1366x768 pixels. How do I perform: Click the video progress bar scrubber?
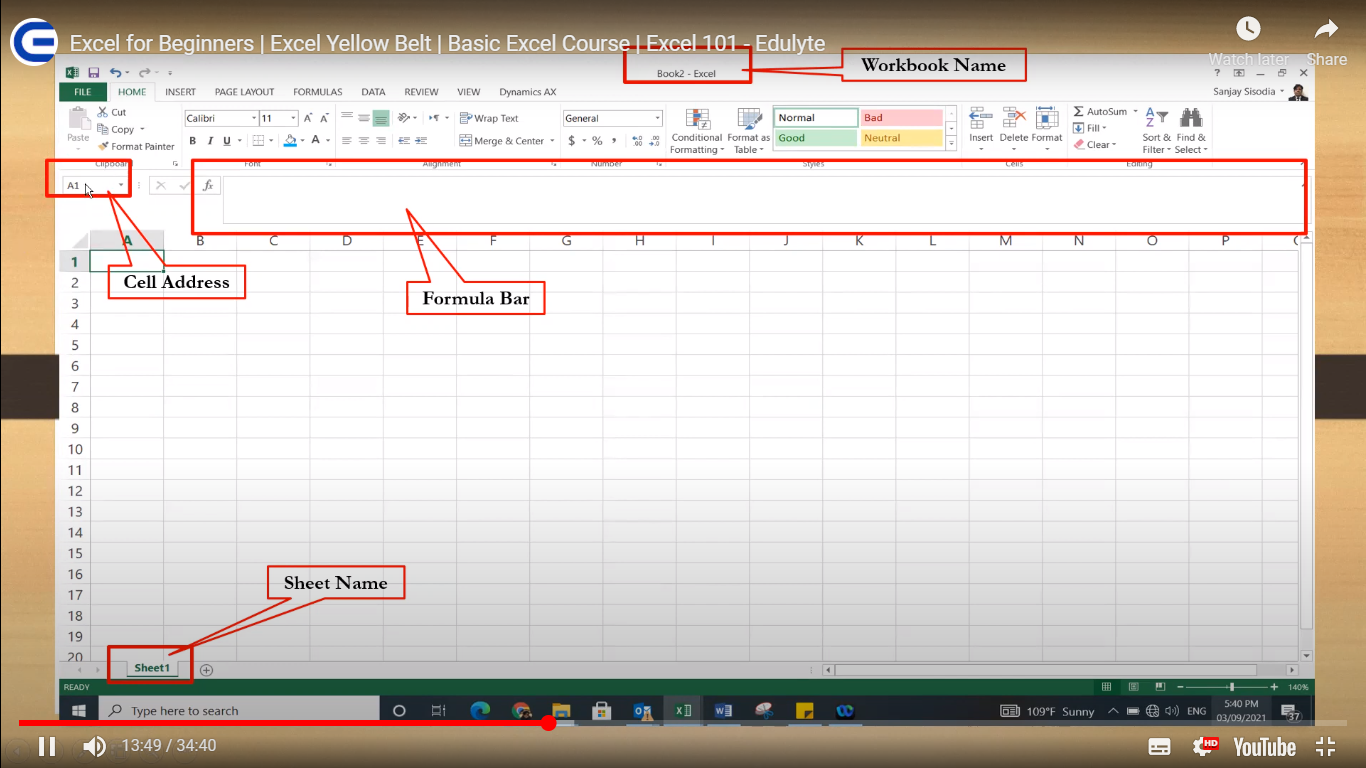[548, 722]
